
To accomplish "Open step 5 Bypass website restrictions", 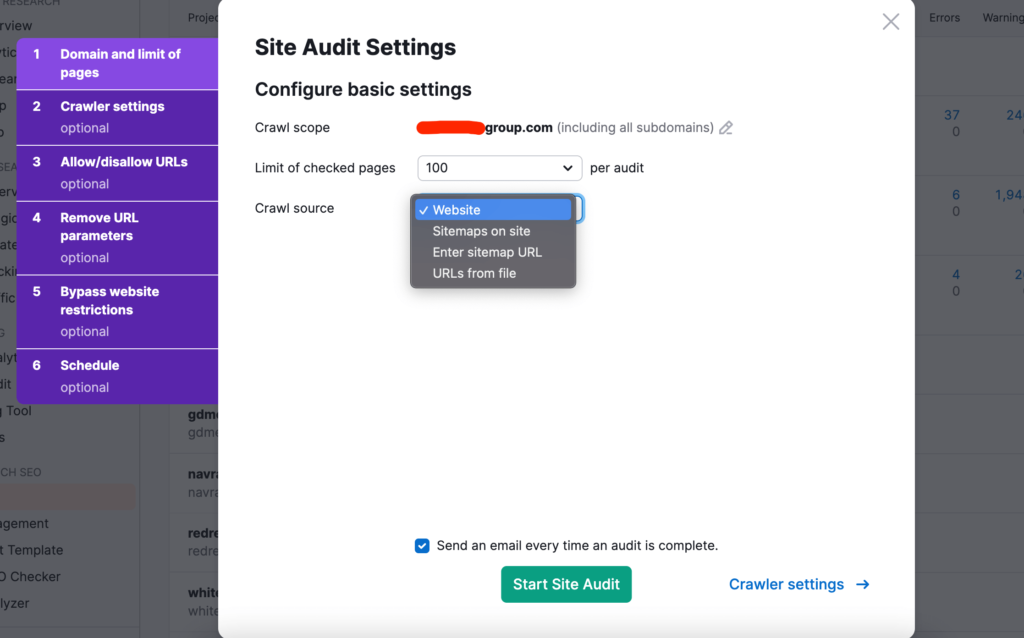I will pyautogui.click(x=118, y=311).
